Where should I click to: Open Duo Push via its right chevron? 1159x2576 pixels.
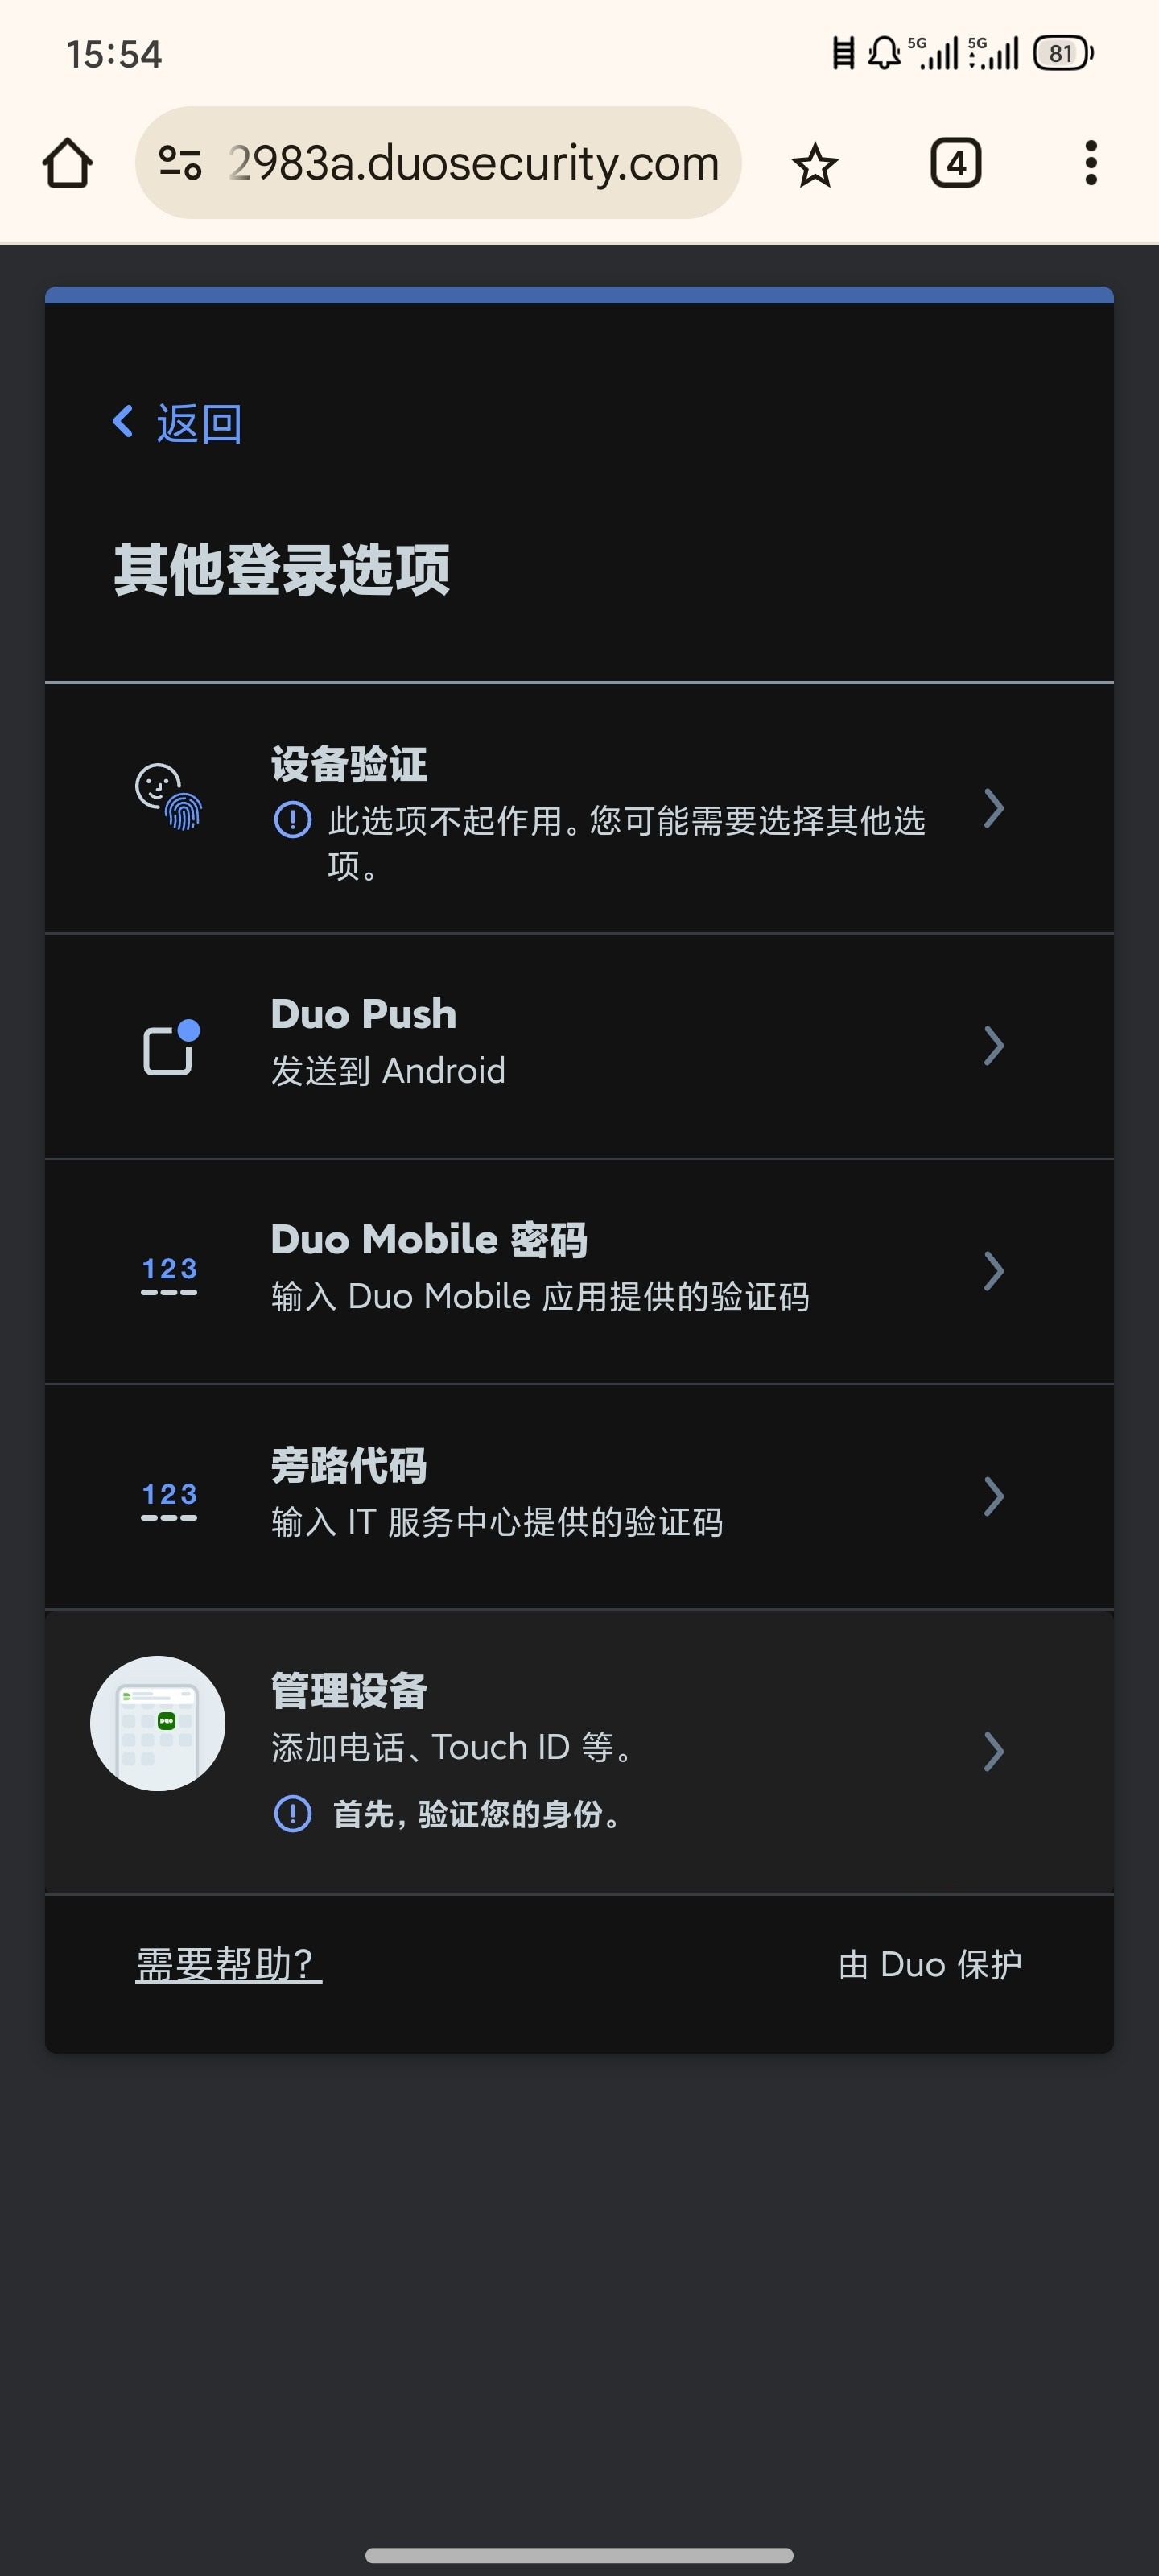pos(993,1046)
